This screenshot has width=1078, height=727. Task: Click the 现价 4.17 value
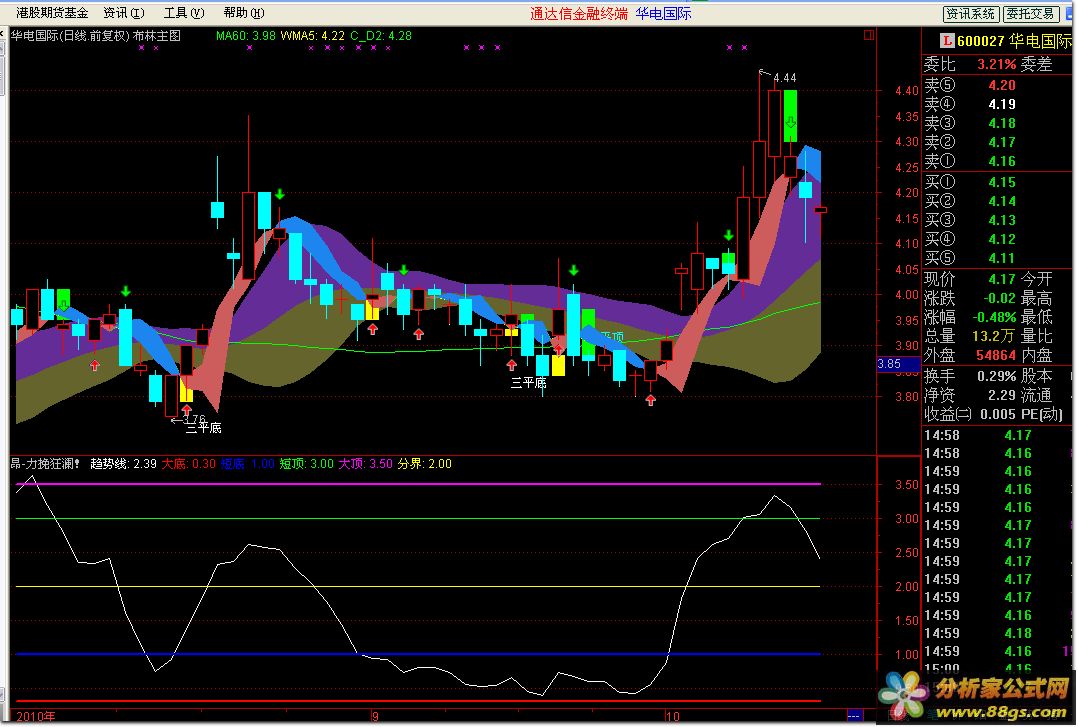pos(1002,279)
